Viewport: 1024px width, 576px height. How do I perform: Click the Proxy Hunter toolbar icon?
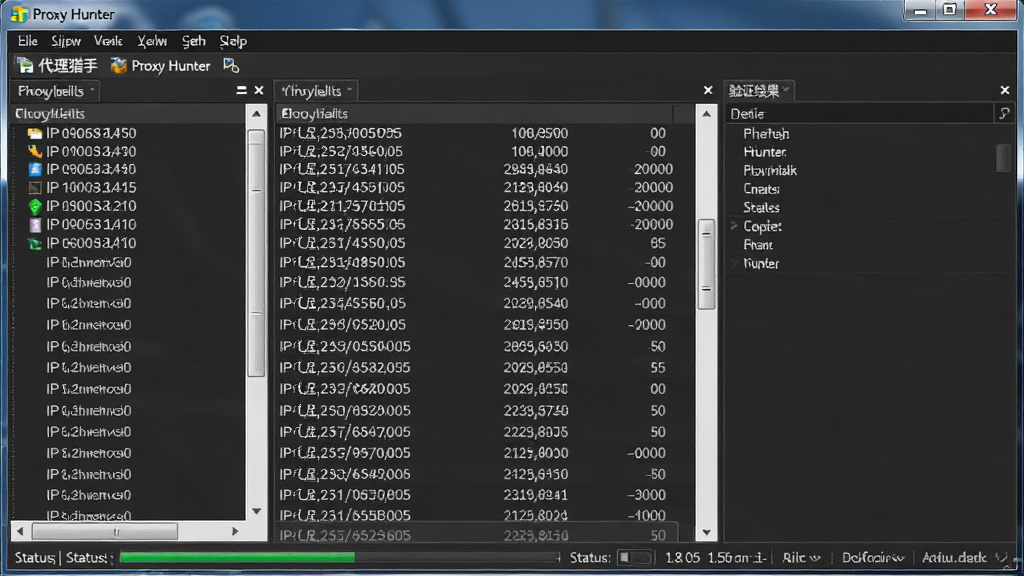118,65
